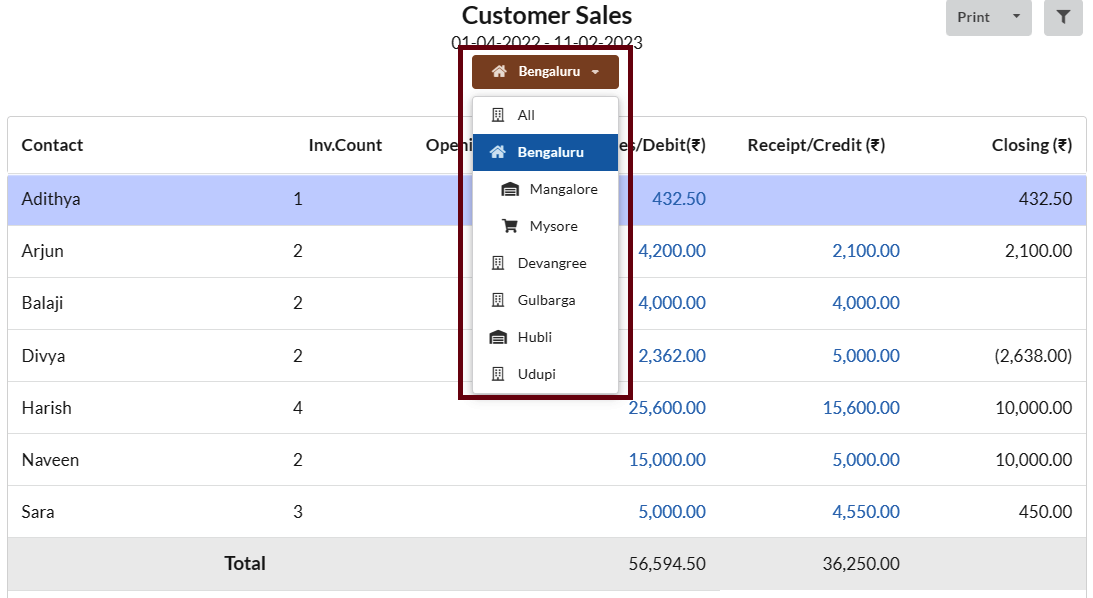This screenshot has width=1093, height=598.
Task: Click the filter funnel icon
Action: click(x=1063, y=17)
